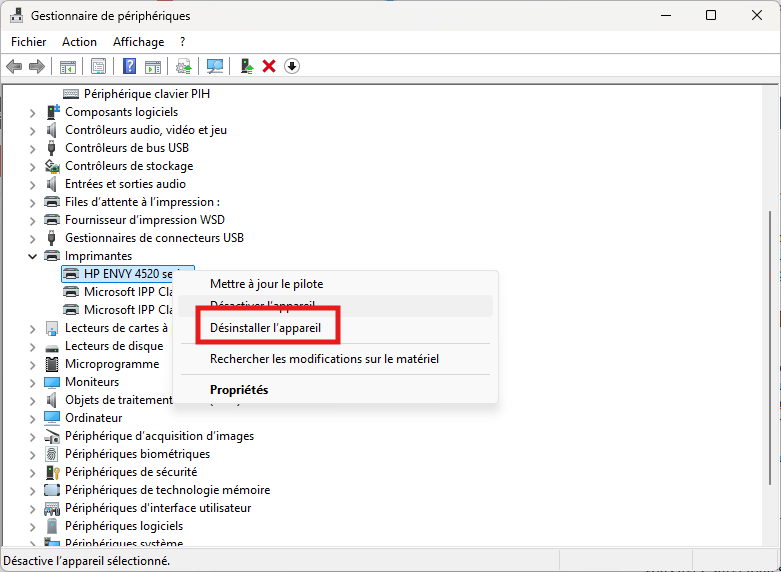Open the Action menu
Screen dimensions: 781x572
pos(79,42)
